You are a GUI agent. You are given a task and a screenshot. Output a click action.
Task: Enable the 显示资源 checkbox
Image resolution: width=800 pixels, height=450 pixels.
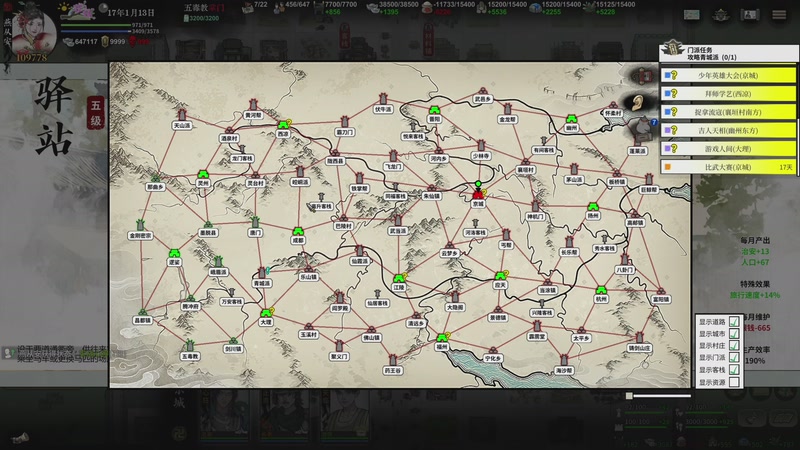click(734, 382)
